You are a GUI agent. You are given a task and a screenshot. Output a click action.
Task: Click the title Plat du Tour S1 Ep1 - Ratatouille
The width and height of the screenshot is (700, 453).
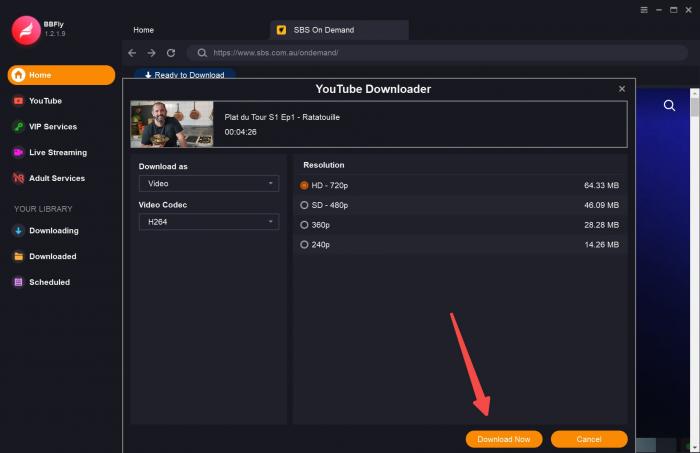[x=282, y=117]
